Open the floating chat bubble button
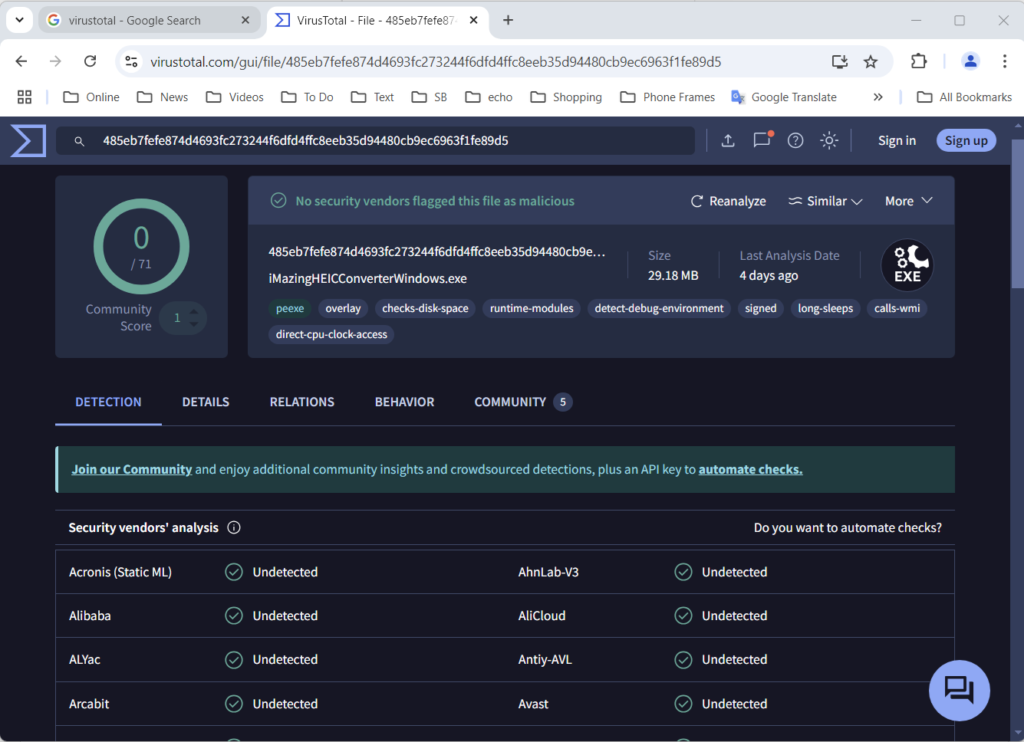1024x742 pixels. [959, 690]
